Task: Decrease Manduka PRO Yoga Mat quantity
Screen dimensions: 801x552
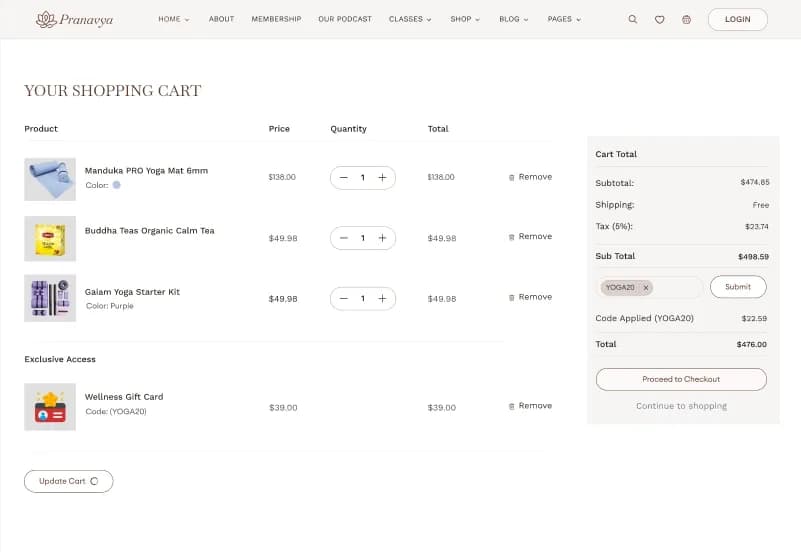Action: pyautogui.click(x=344, y=177)
